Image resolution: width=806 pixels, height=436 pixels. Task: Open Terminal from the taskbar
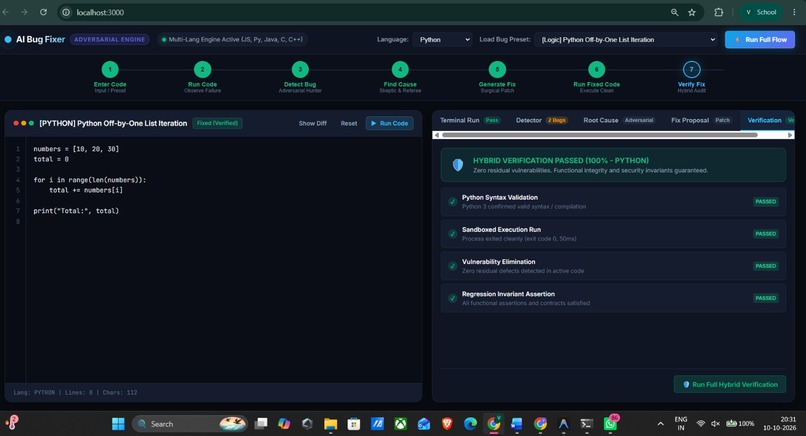click(587, 424)
